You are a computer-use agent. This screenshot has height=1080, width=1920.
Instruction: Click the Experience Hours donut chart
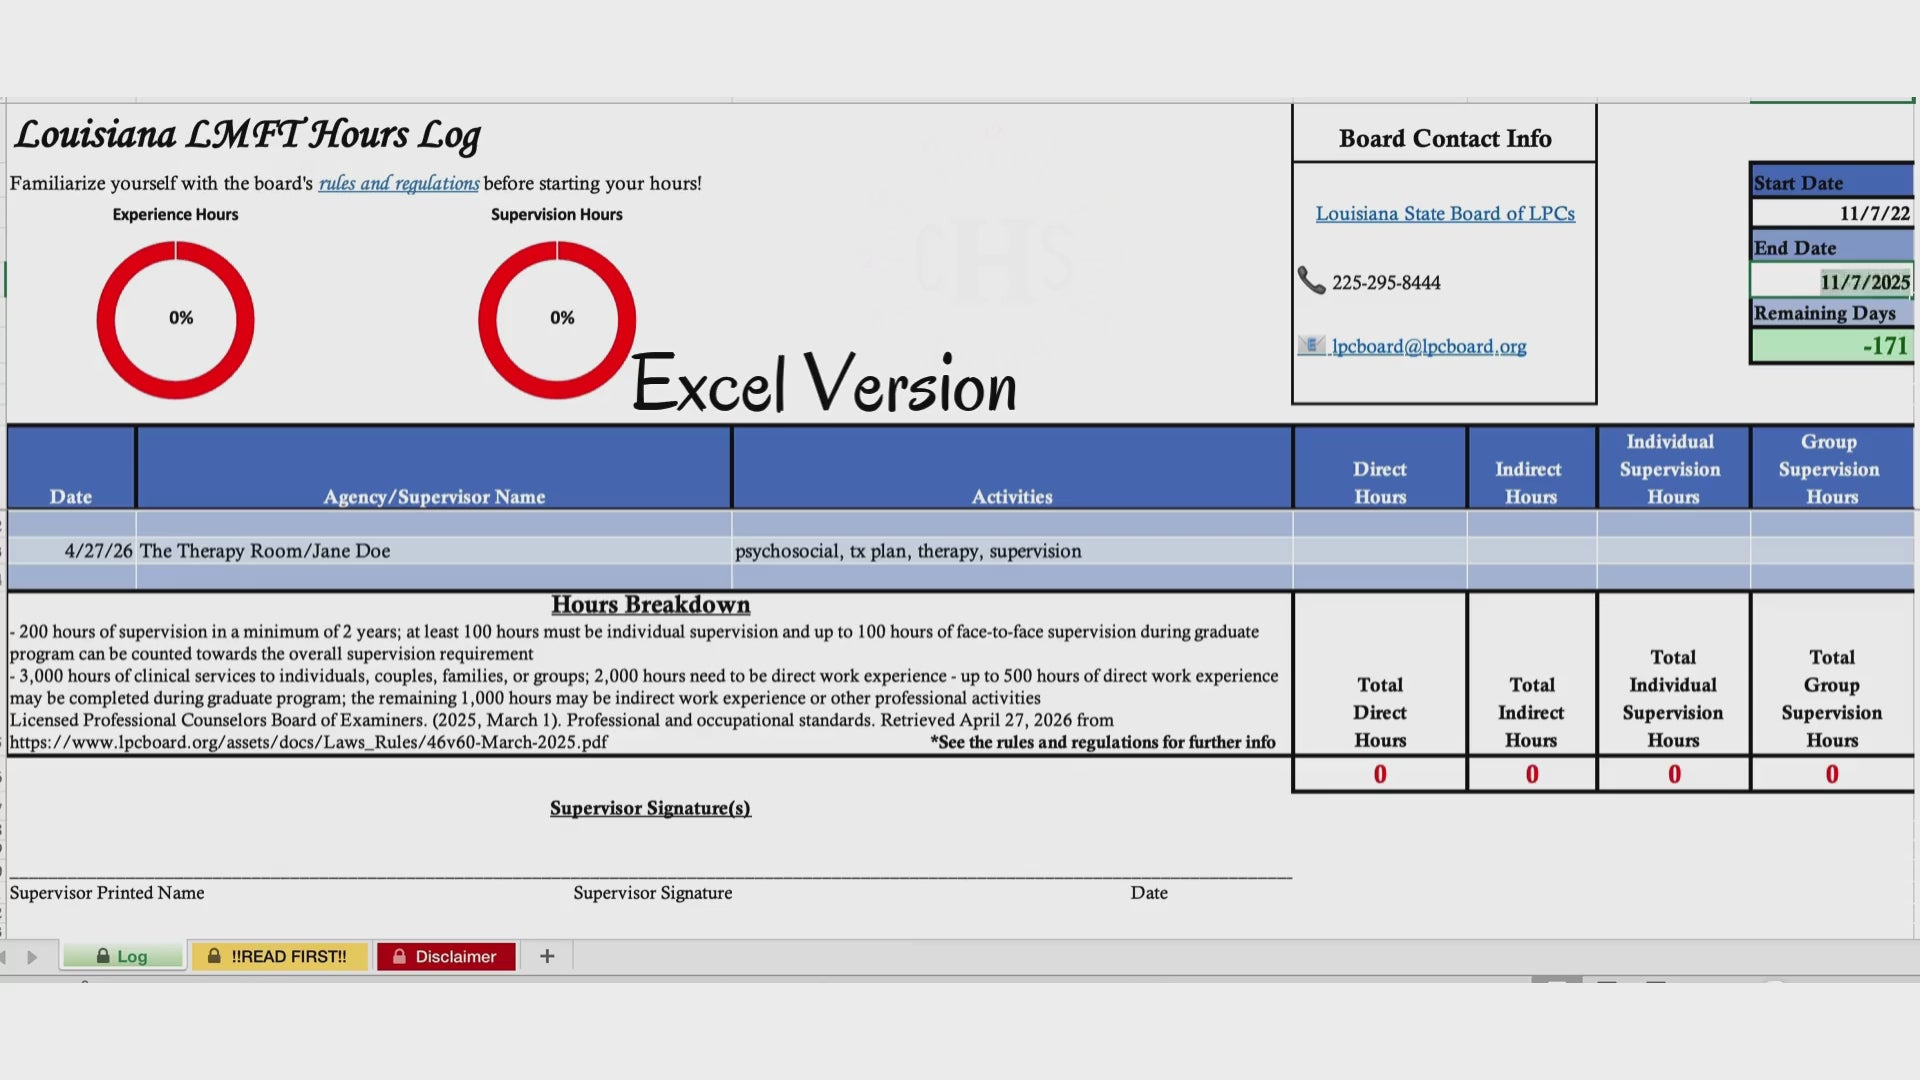click(x=175, y=320)
